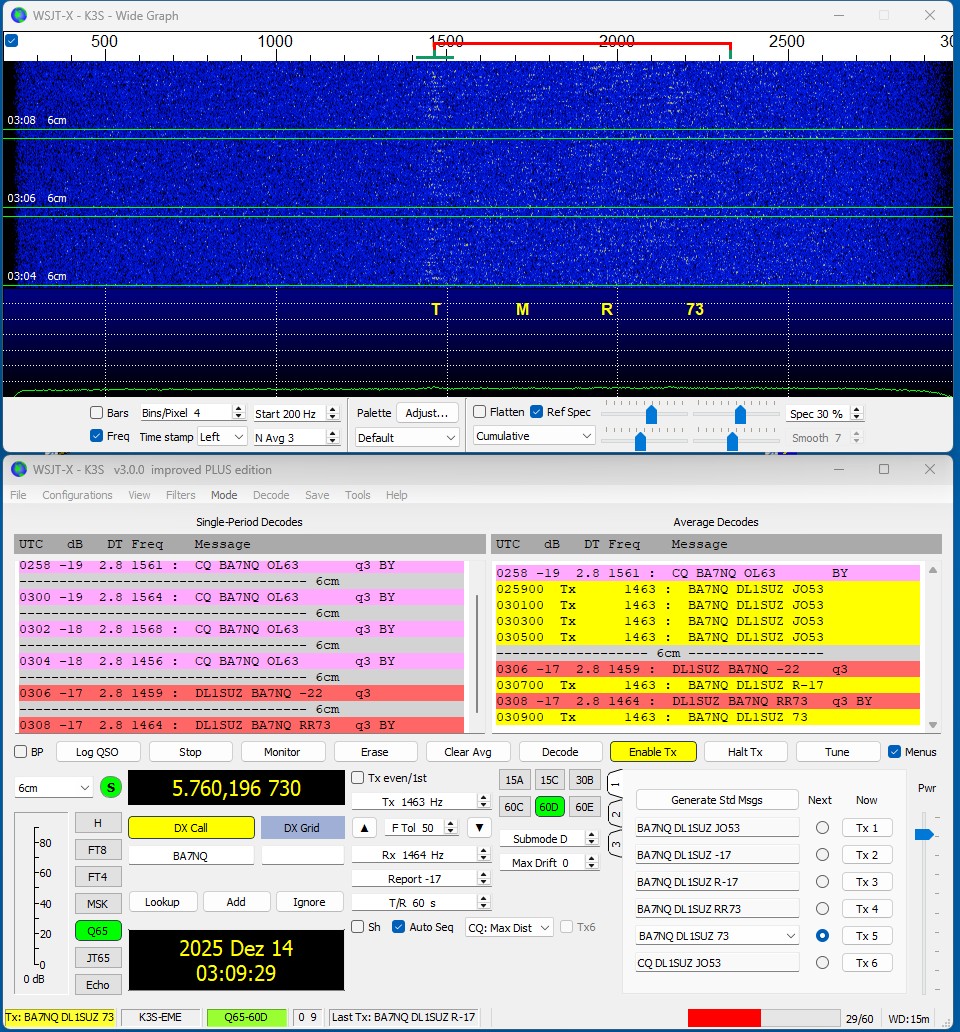Open the Cumulative spectrum display dropdown

tap(533, 436)
